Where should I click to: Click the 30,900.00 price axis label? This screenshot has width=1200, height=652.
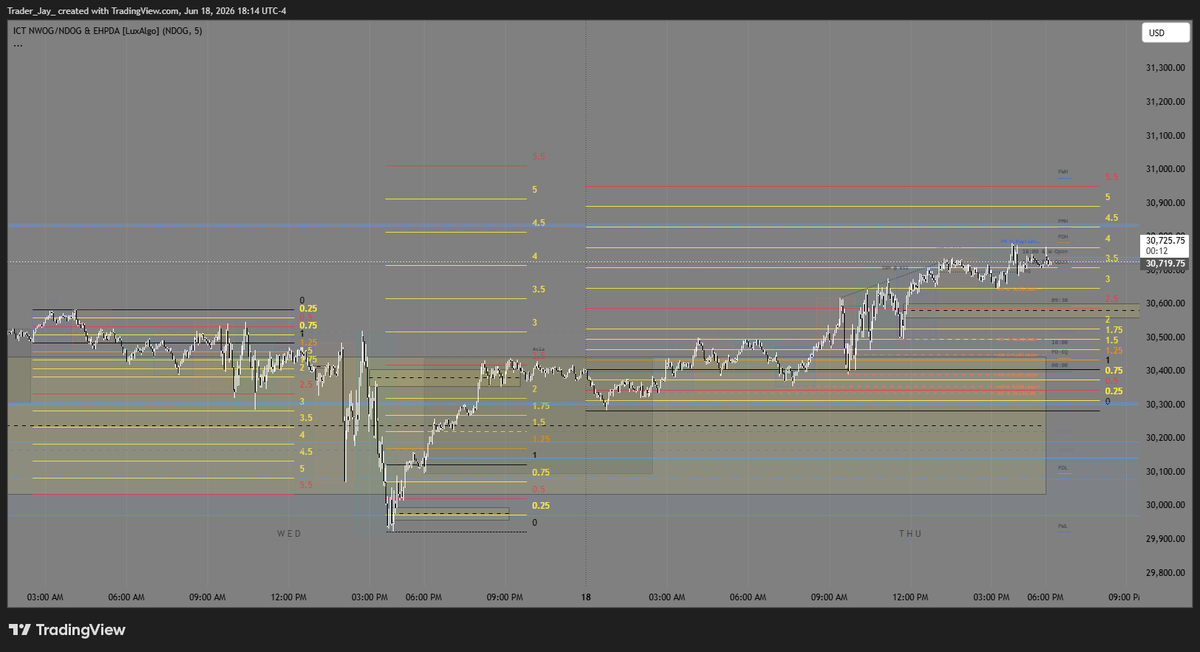(1165, 203)
